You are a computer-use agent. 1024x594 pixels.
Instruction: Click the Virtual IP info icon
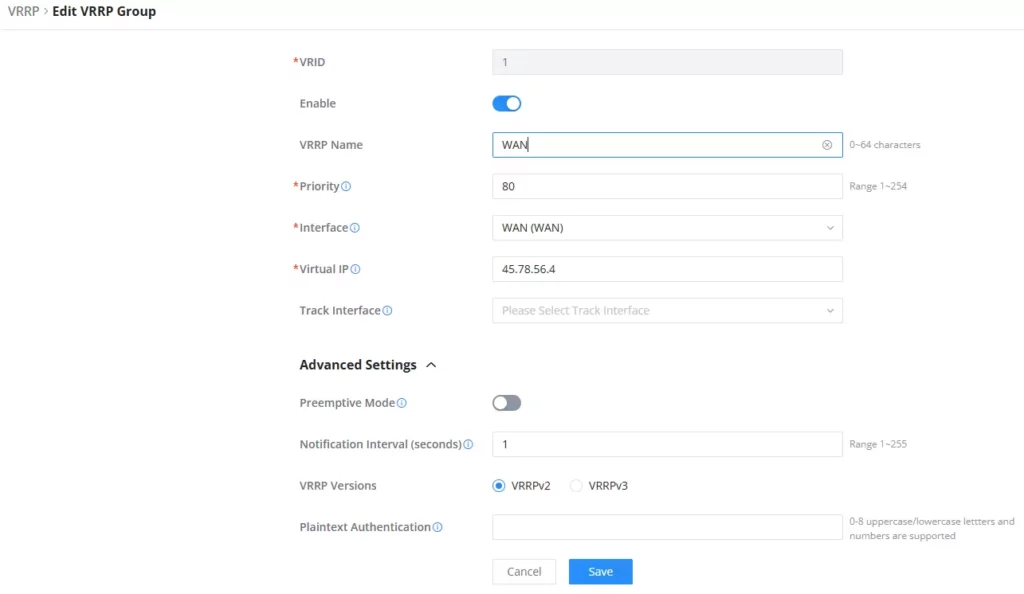355,269
